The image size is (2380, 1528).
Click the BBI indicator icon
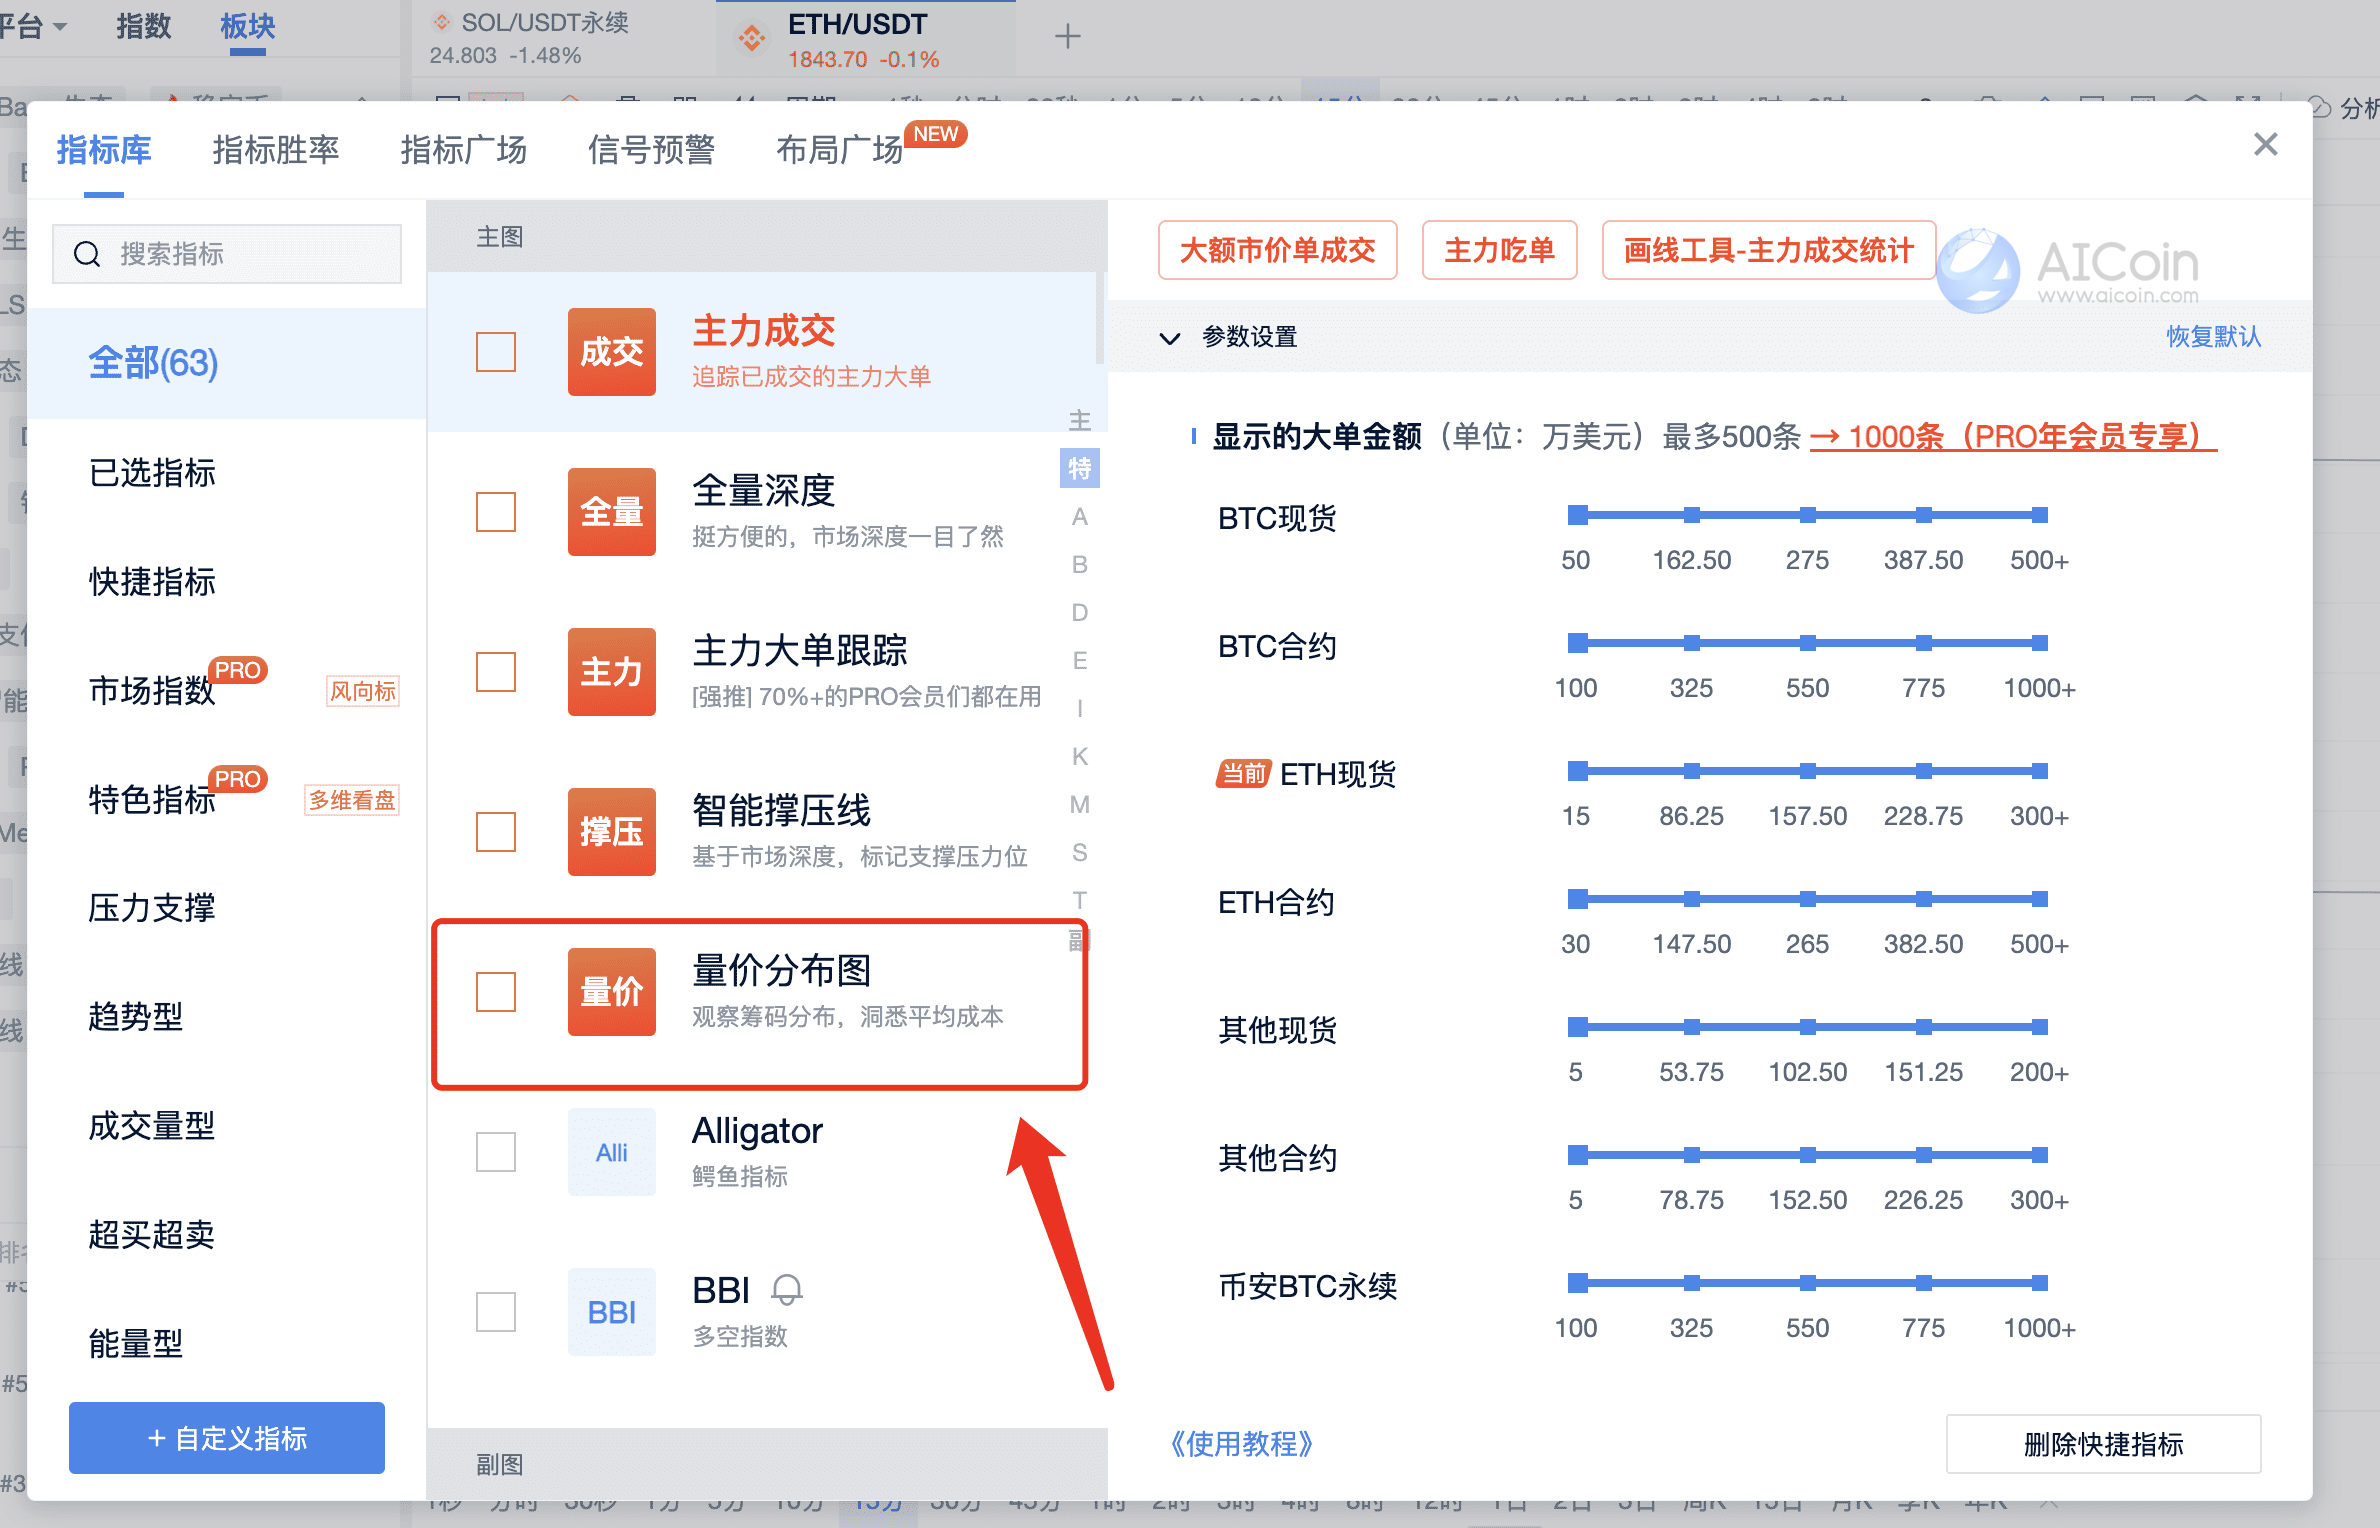click(611, 1312)
